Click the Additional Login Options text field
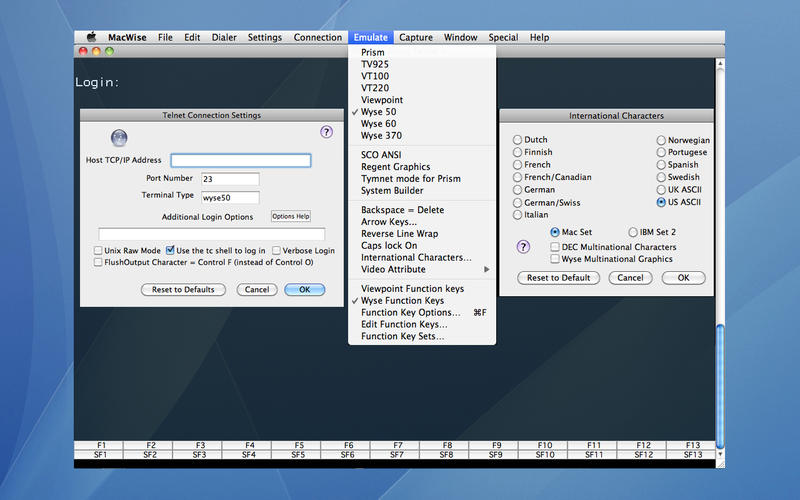 (x=211, y=234)
